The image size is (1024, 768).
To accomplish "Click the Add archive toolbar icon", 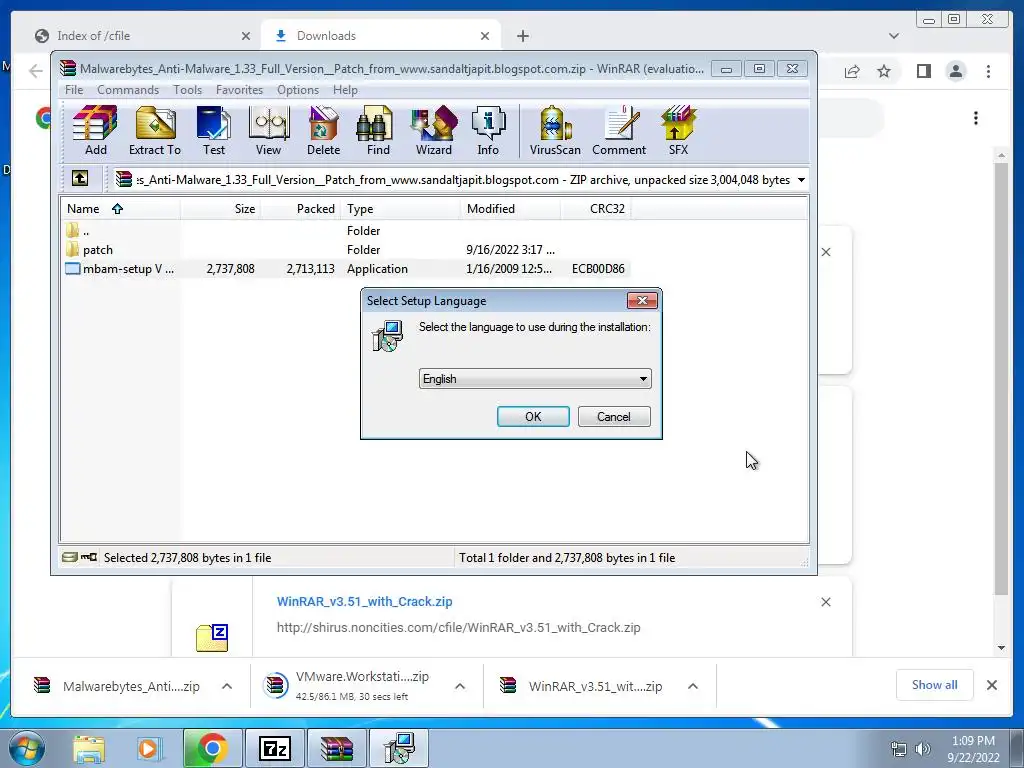I will (95, 131).
